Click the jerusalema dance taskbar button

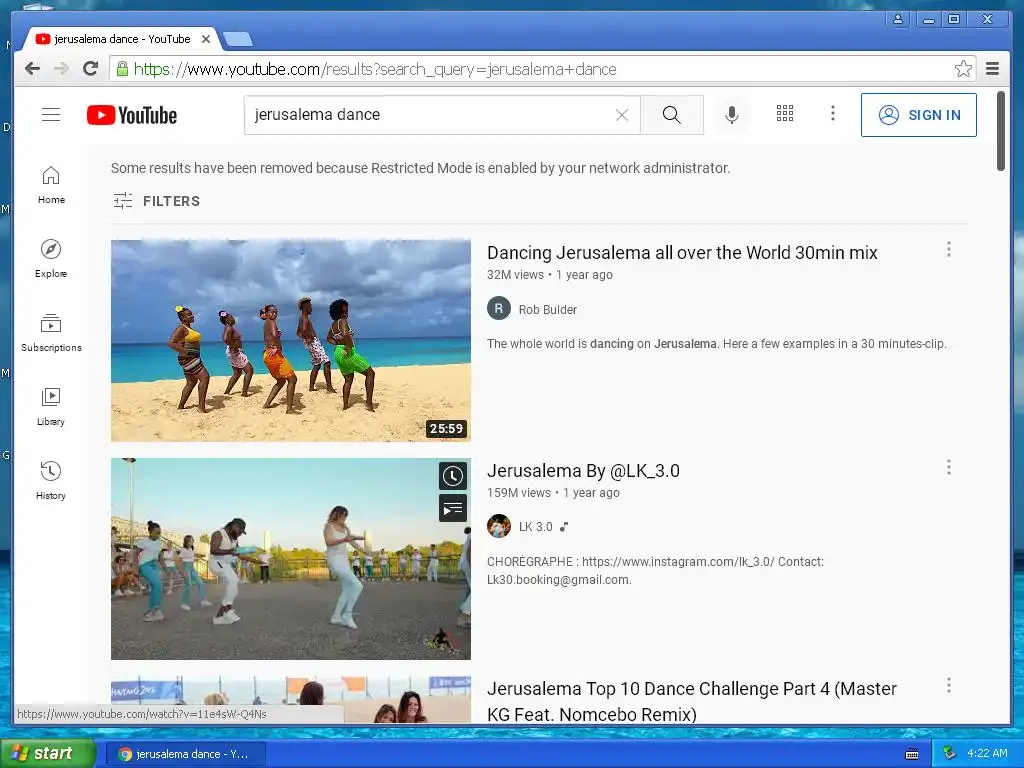[x=185, y=754]
